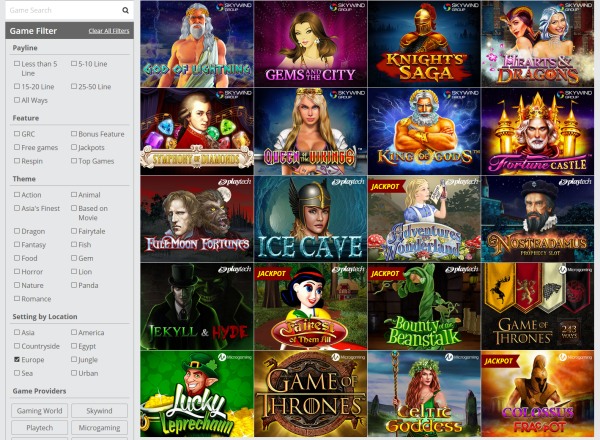
Task: Toggle the Dragon theme checkbox
Action: (x=17, y=231)
